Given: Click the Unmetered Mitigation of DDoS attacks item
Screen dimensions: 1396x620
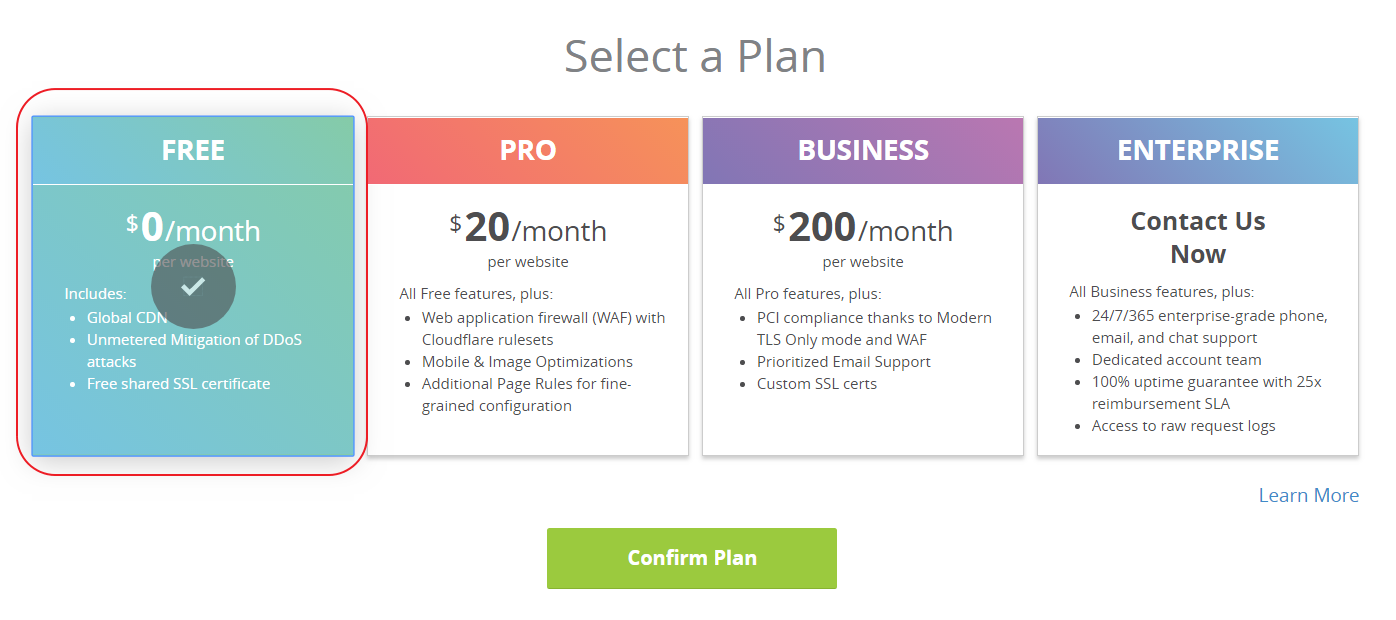Looking at the screenshot, I should click(194, 350).
